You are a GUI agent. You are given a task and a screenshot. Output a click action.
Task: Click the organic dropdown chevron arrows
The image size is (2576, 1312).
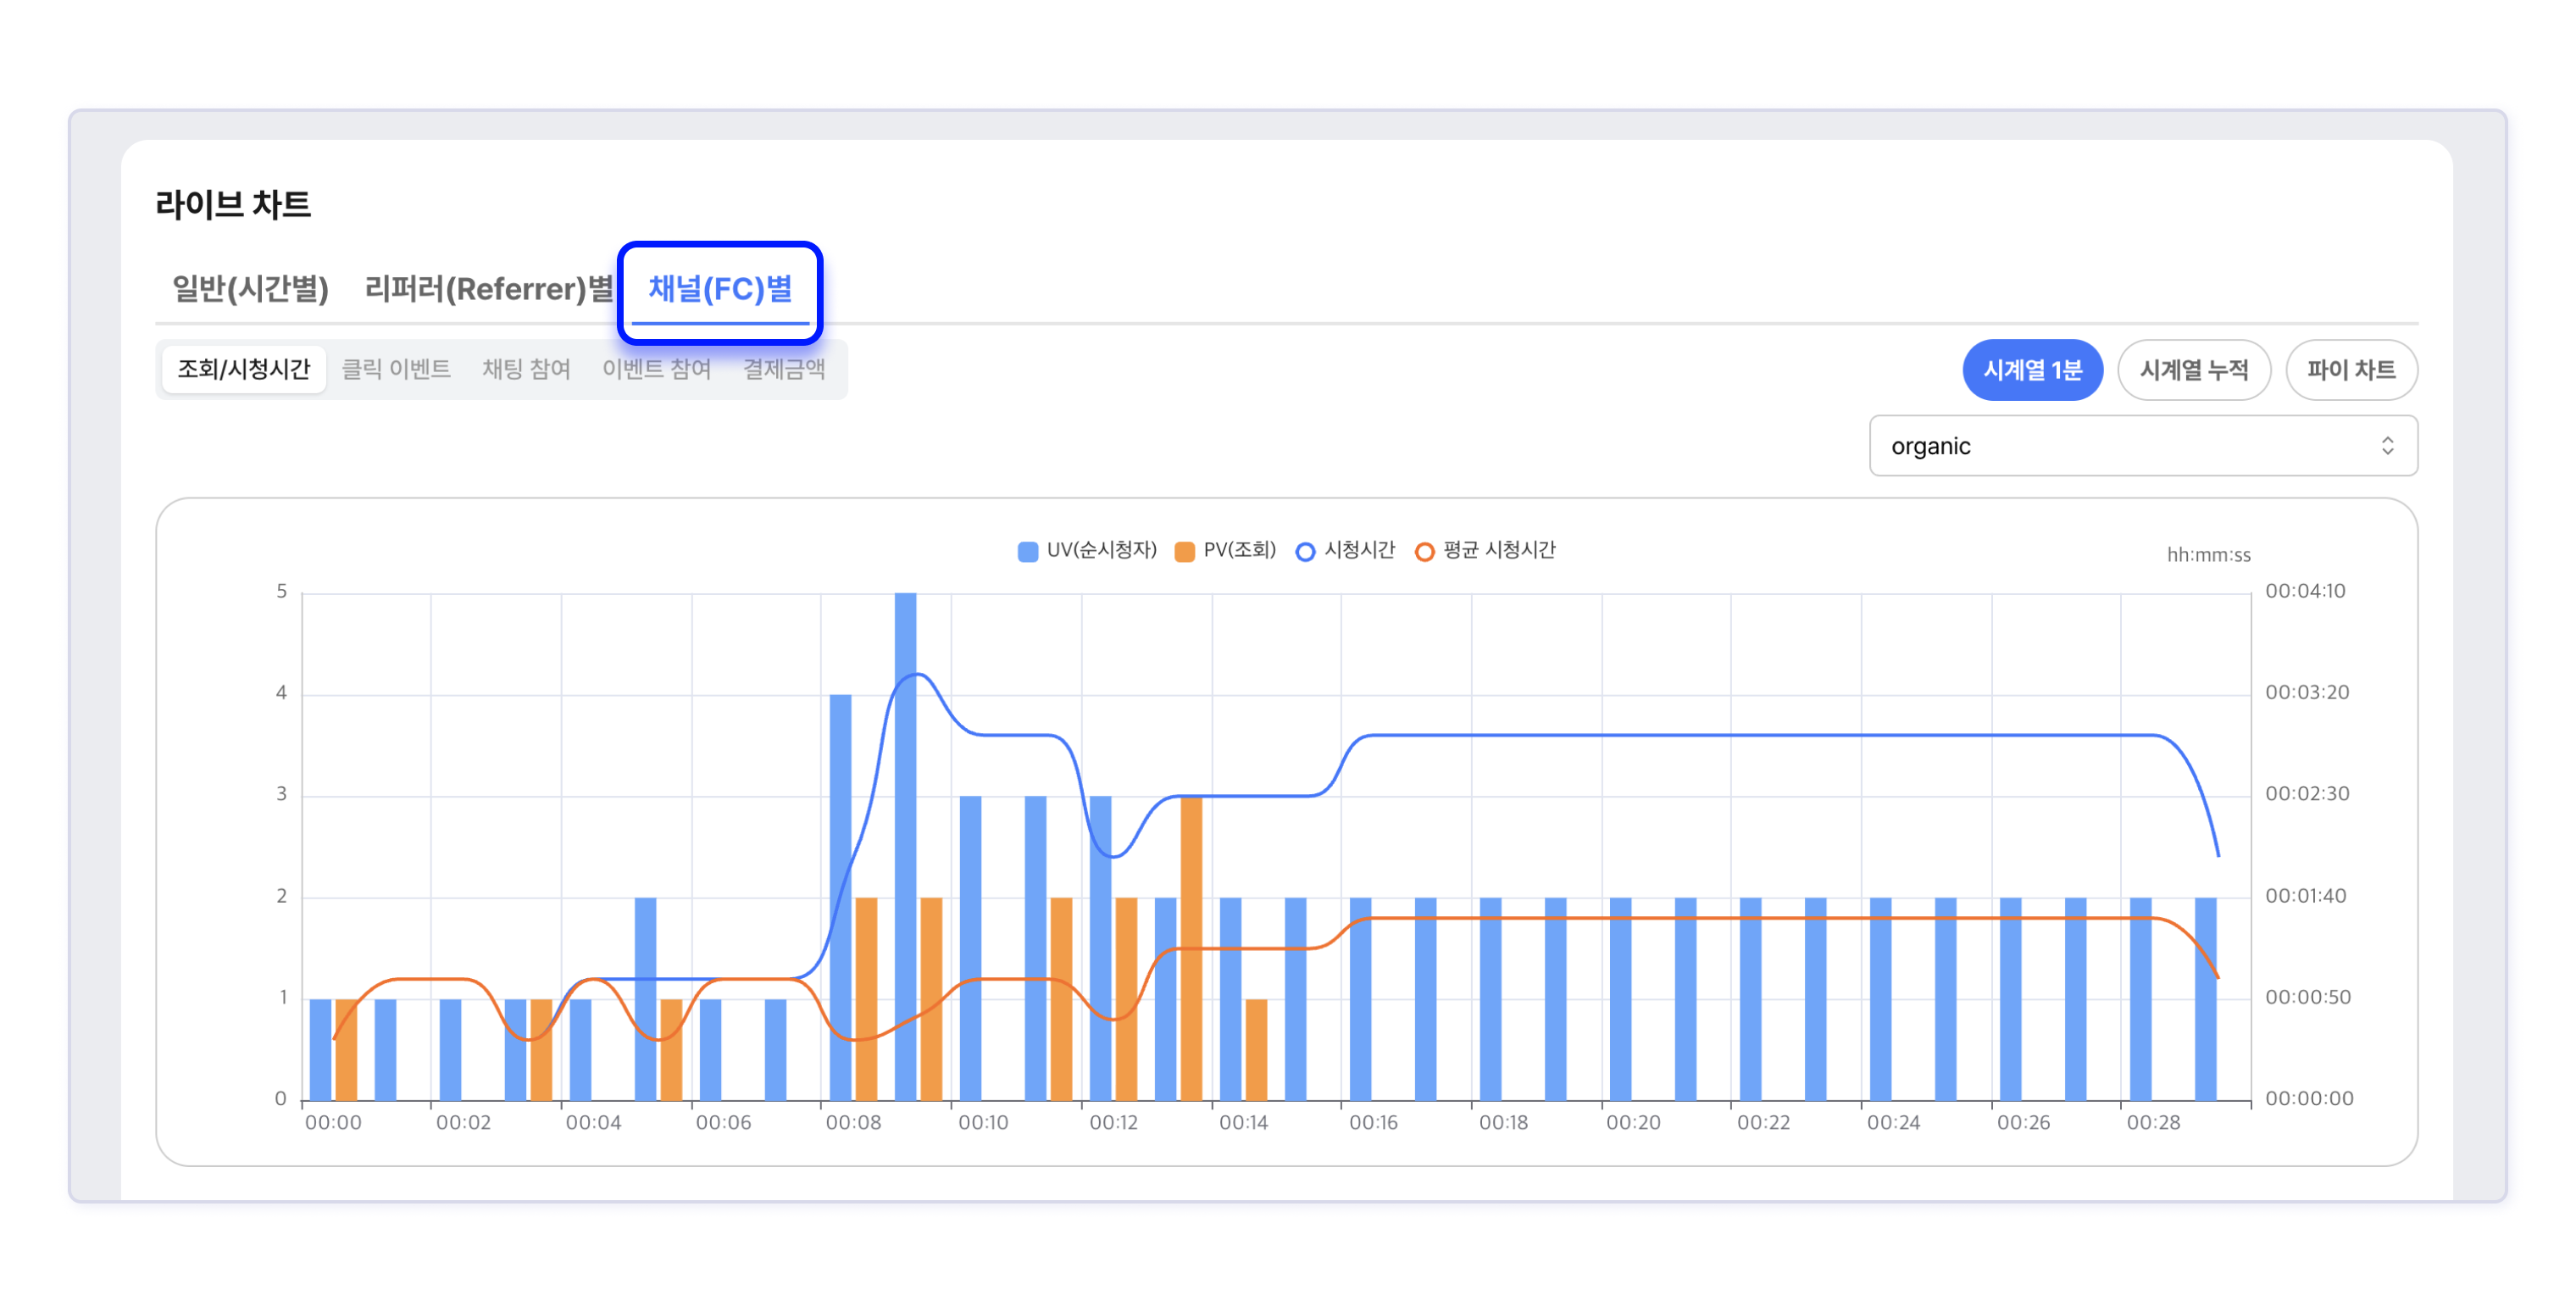[x=2387, y=446]
